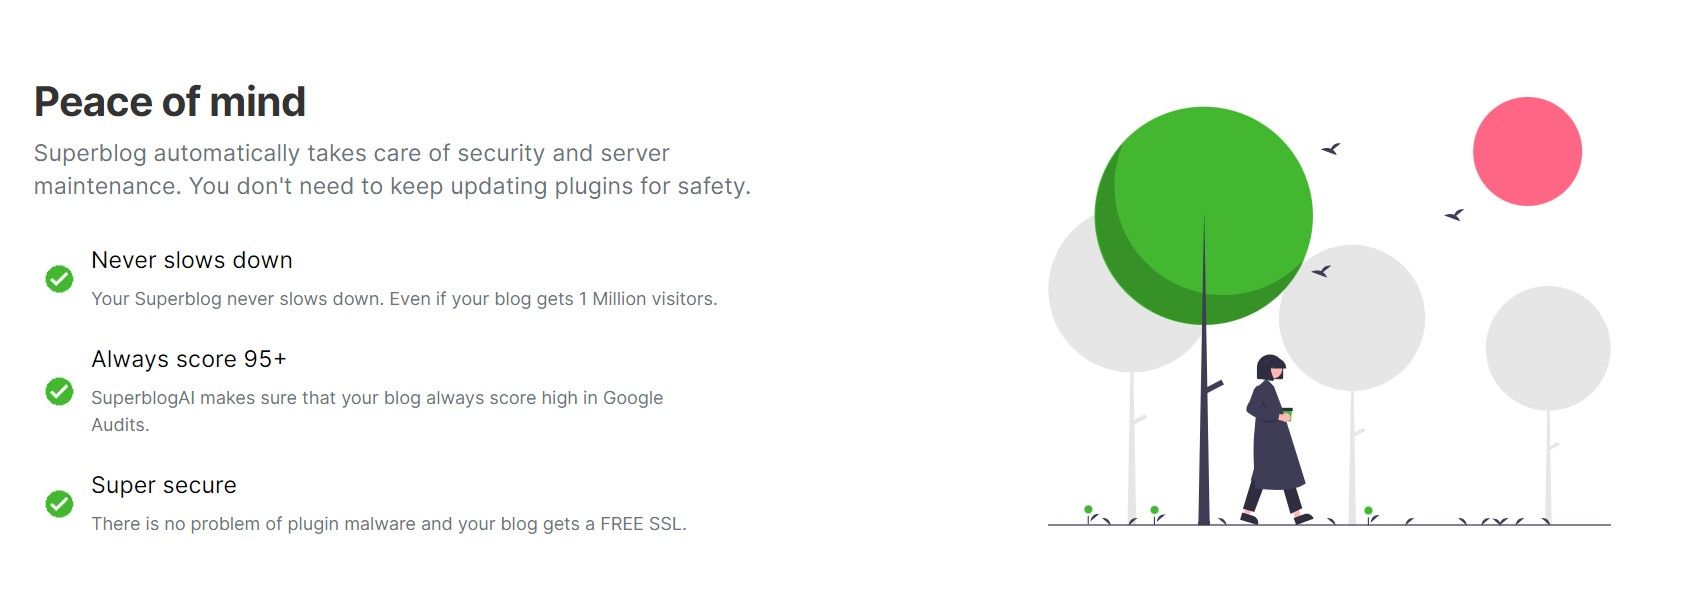Click the bird right of the green tree top
The width and height of the screenshot is (1683, 608).
tap(1331, 148)
